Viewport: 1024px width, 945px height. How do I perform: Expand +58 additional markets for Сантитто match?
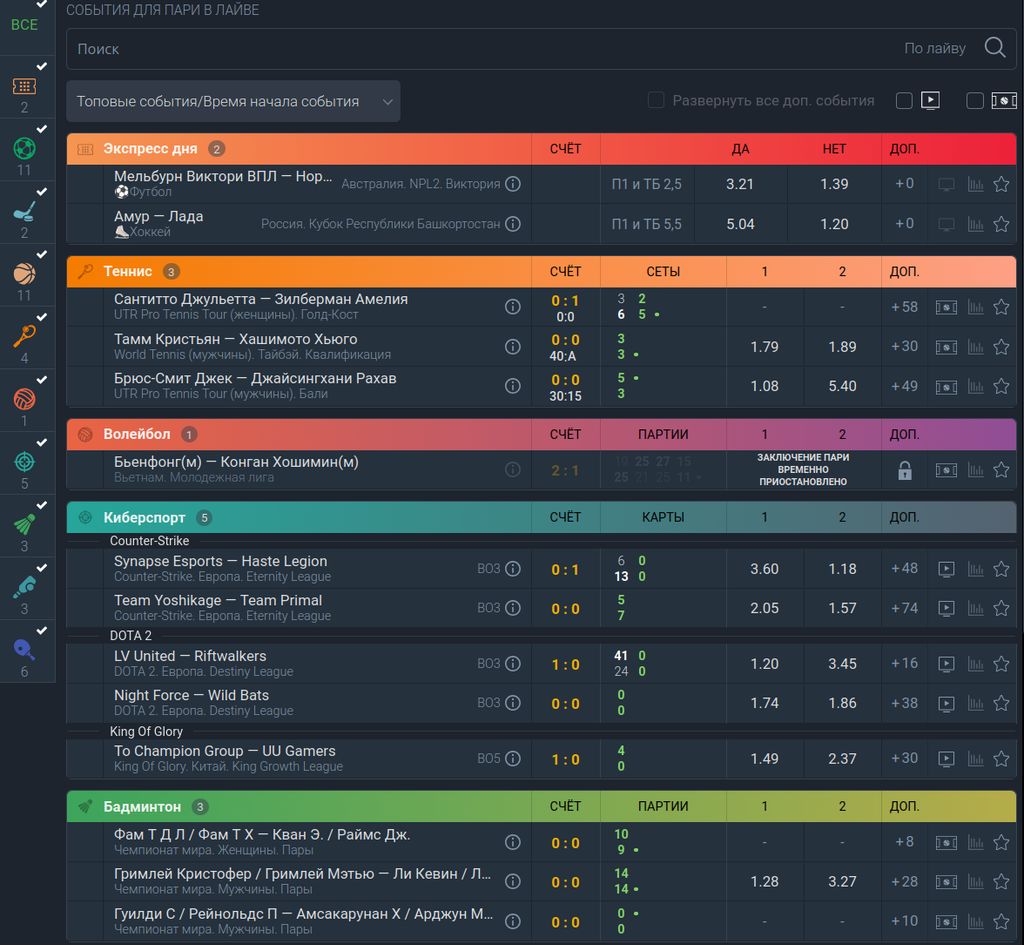click(904, 307)
